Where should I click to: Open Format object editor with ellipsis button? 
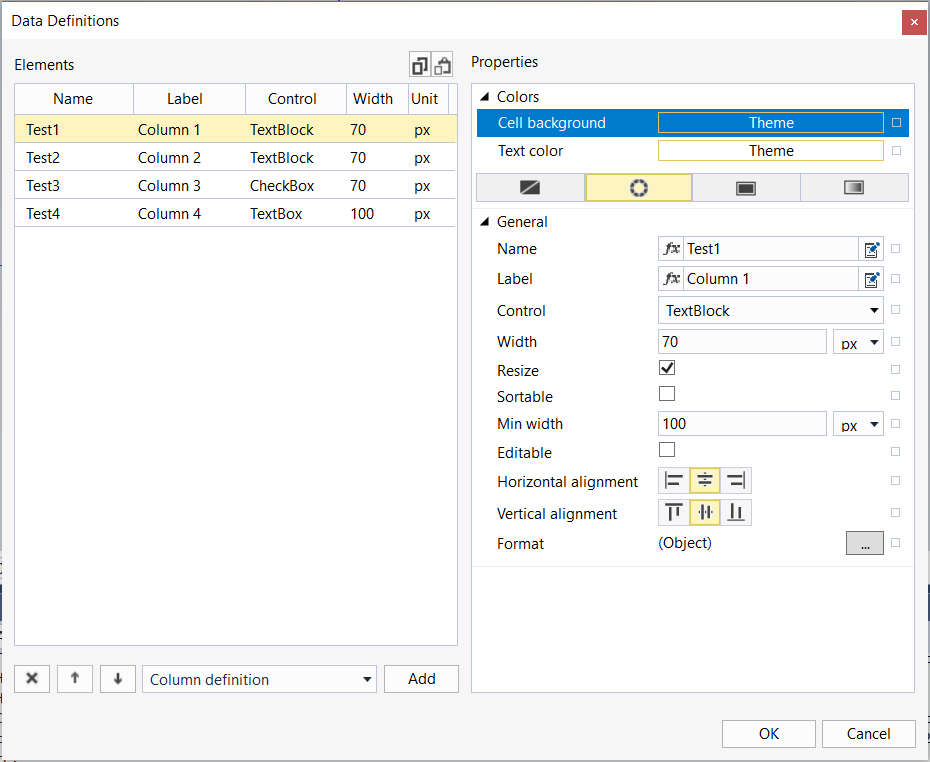click(x=865, y=543)
